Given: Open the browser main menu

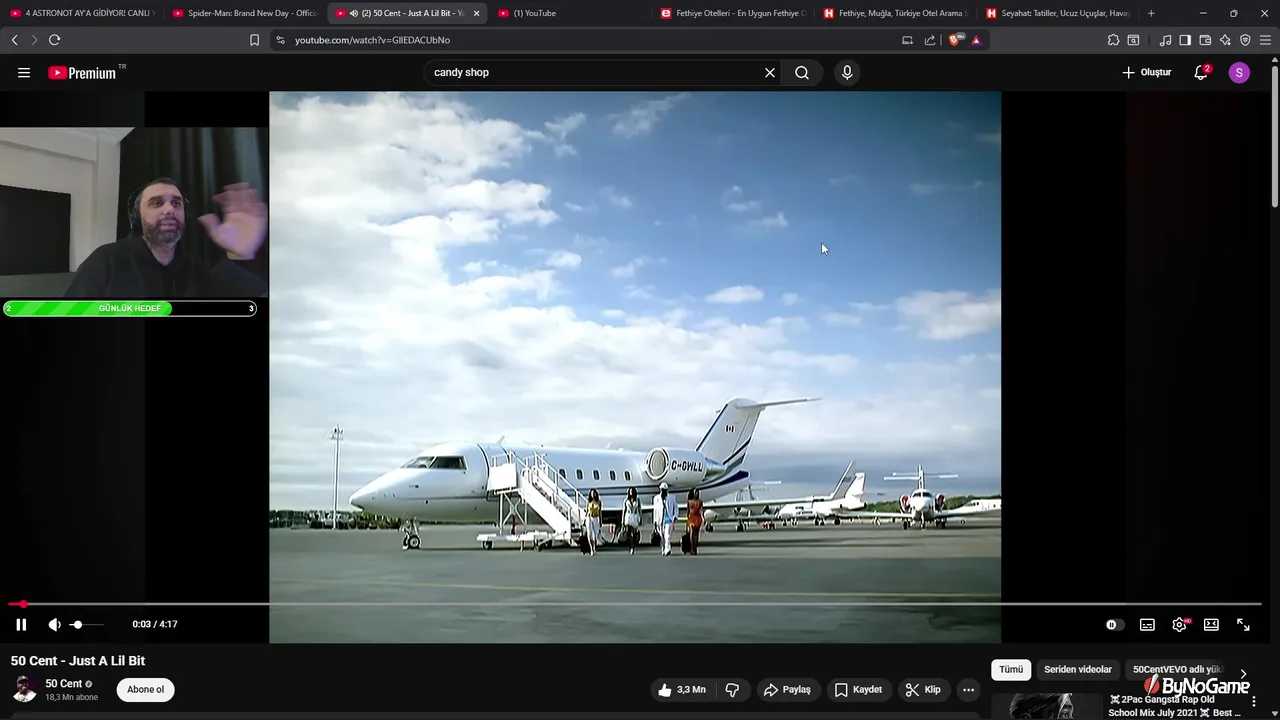Looking at the screenshot, I should coord(1266,40).
